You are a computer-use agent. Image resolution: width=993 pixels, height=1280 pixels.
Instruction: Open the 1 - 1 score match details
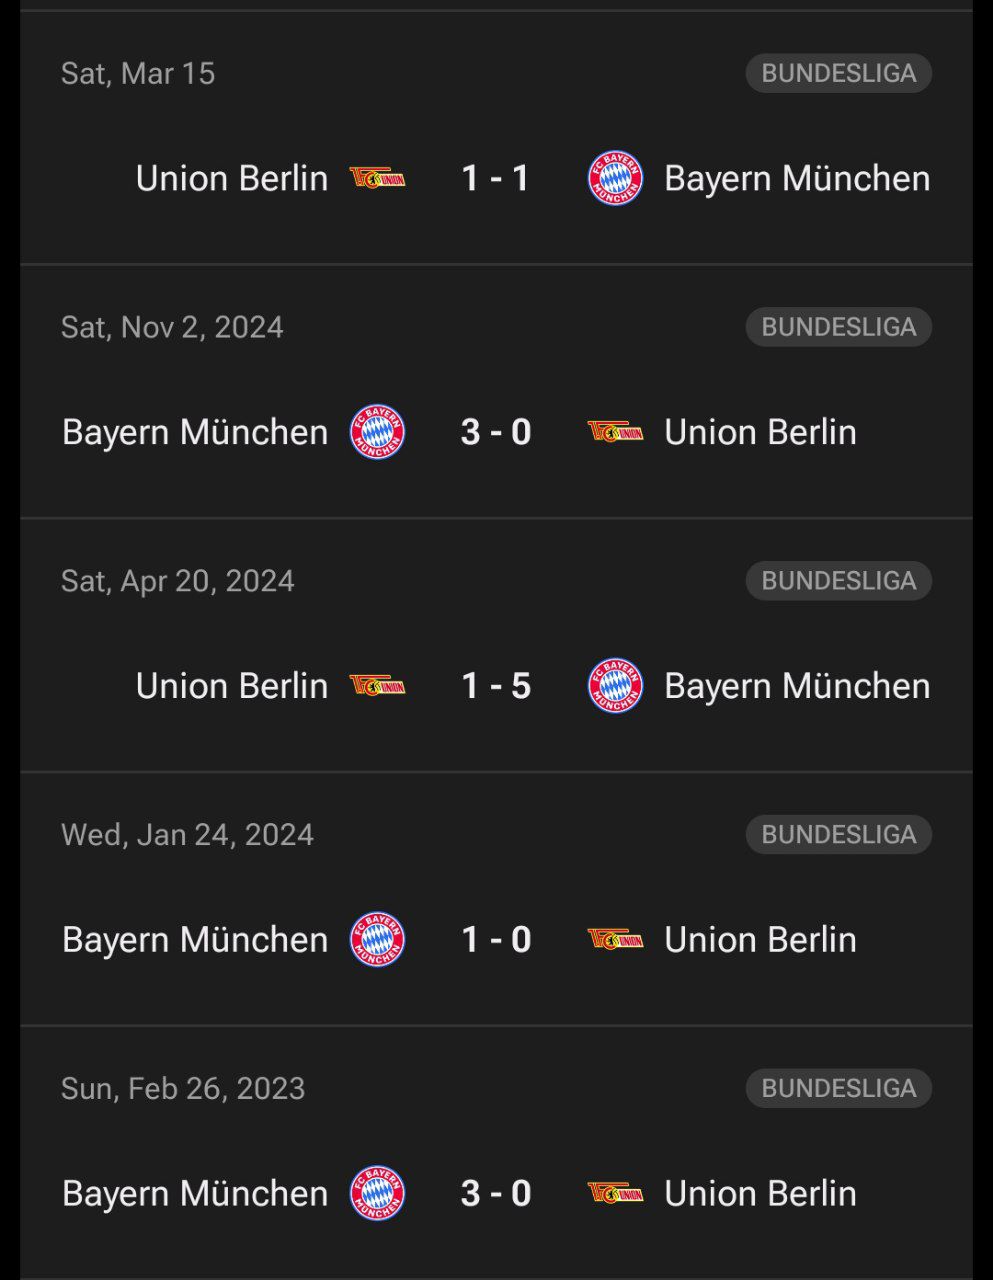point(496,178)
